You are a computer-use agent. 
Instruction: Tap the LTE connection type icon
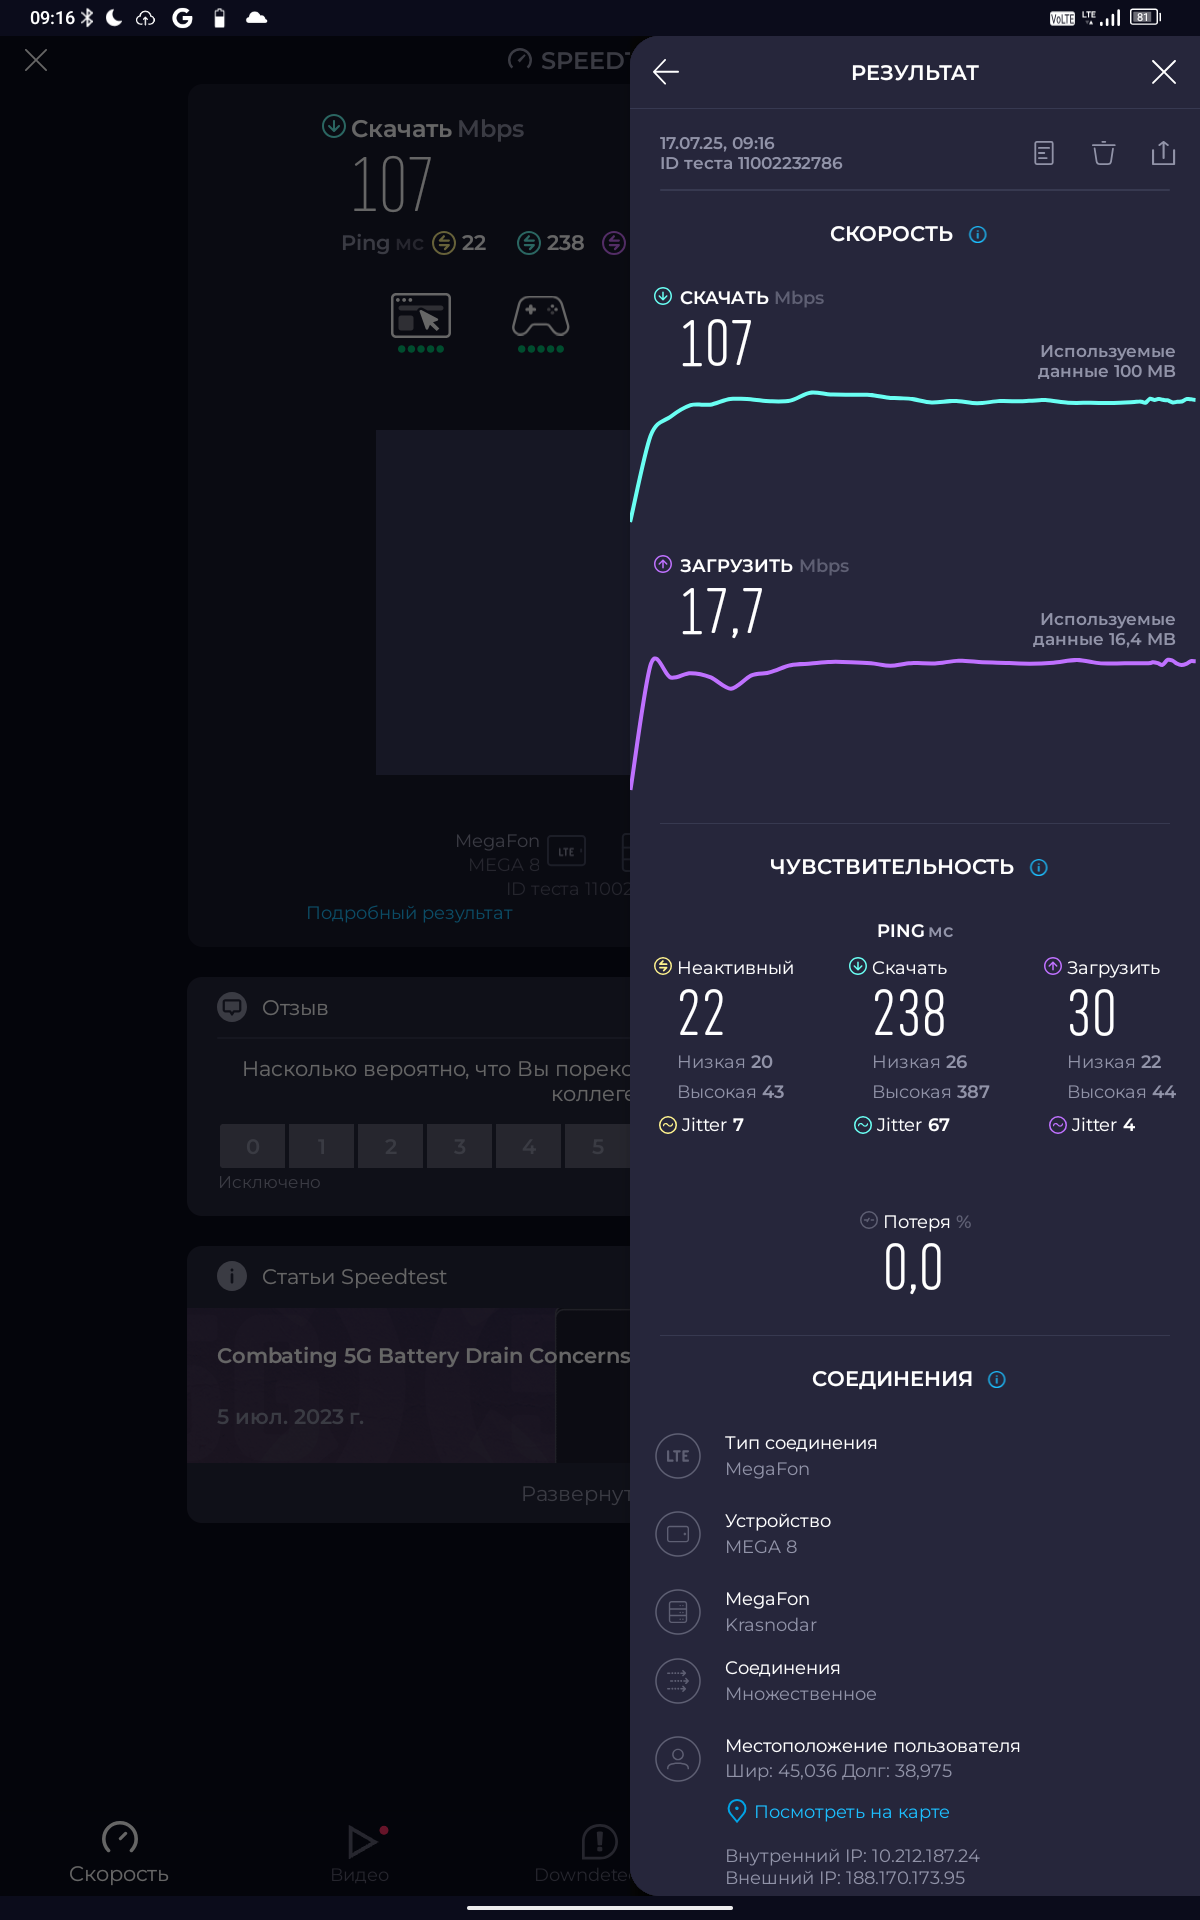click(678, 1456)
